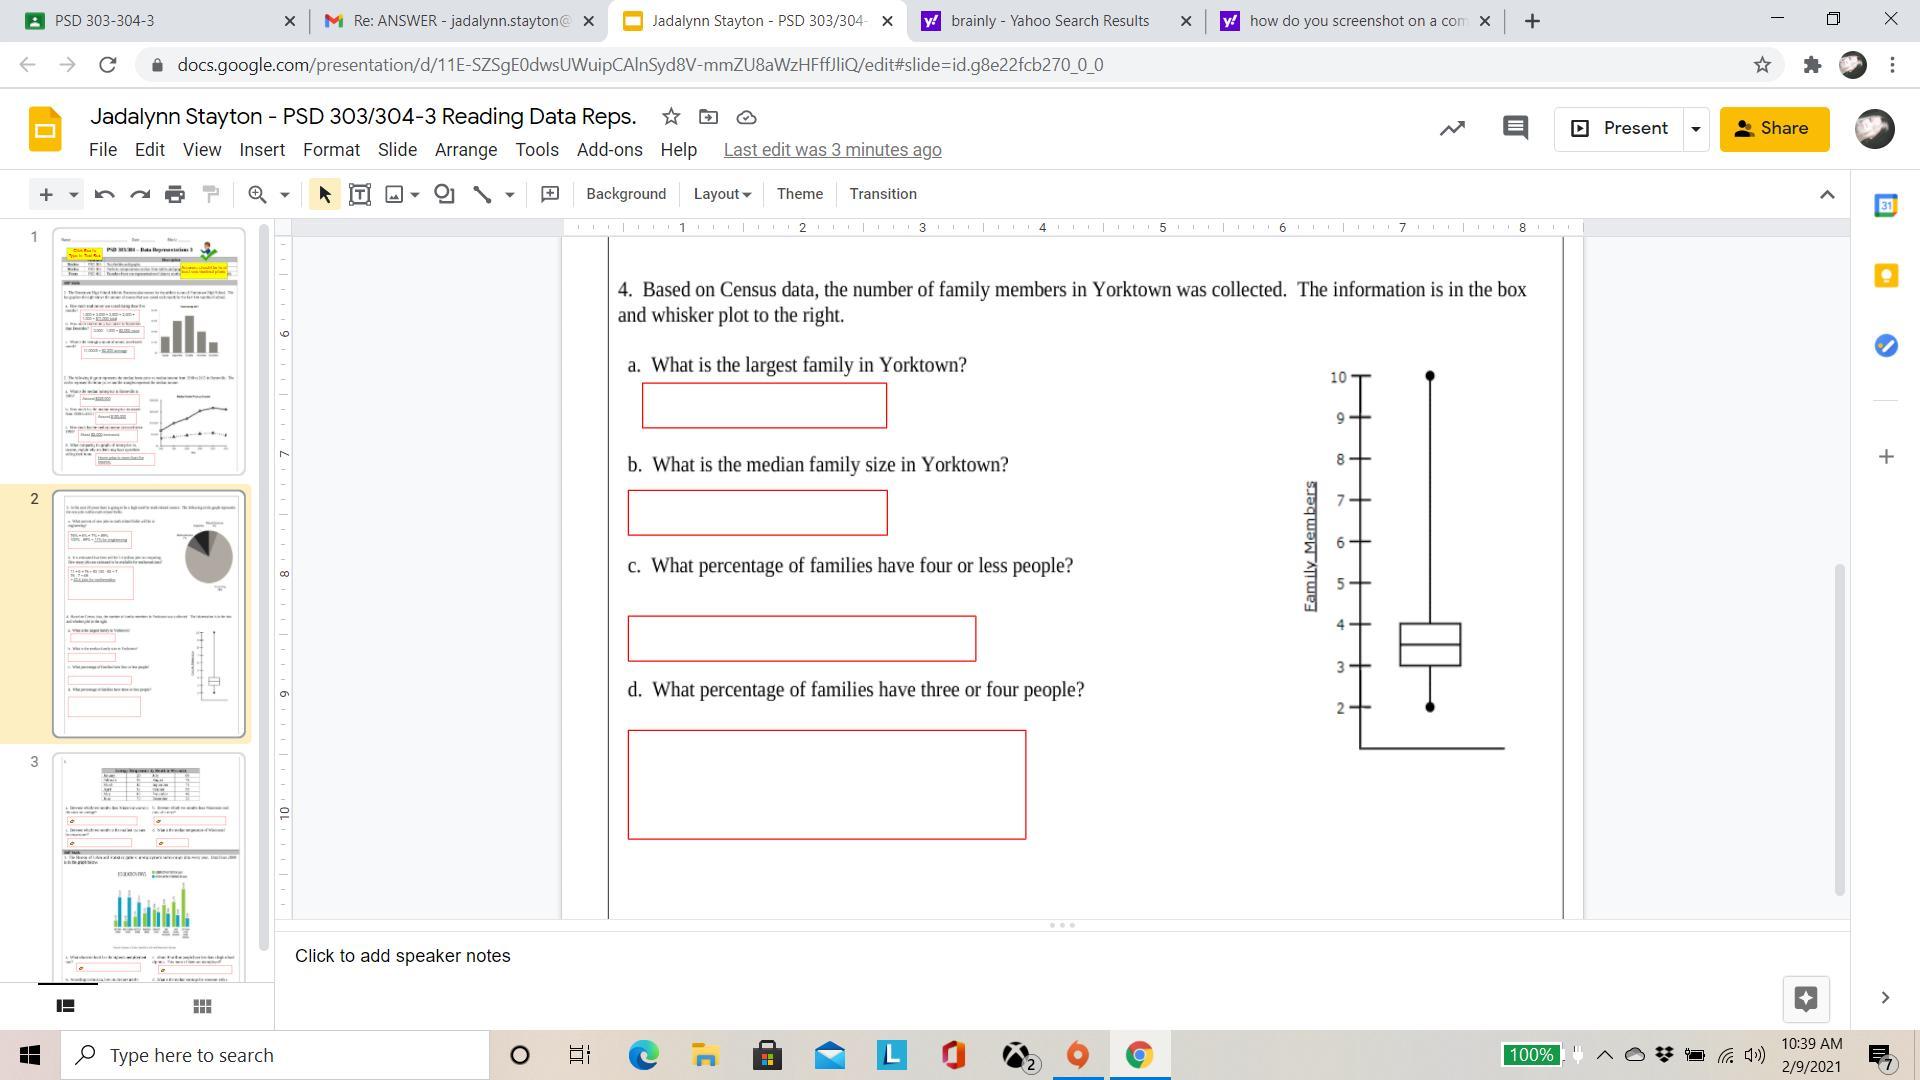Hide the menus with collapse arrow
The height and width of the screenshot is (1080, 1920).
tap(1827, 194)
